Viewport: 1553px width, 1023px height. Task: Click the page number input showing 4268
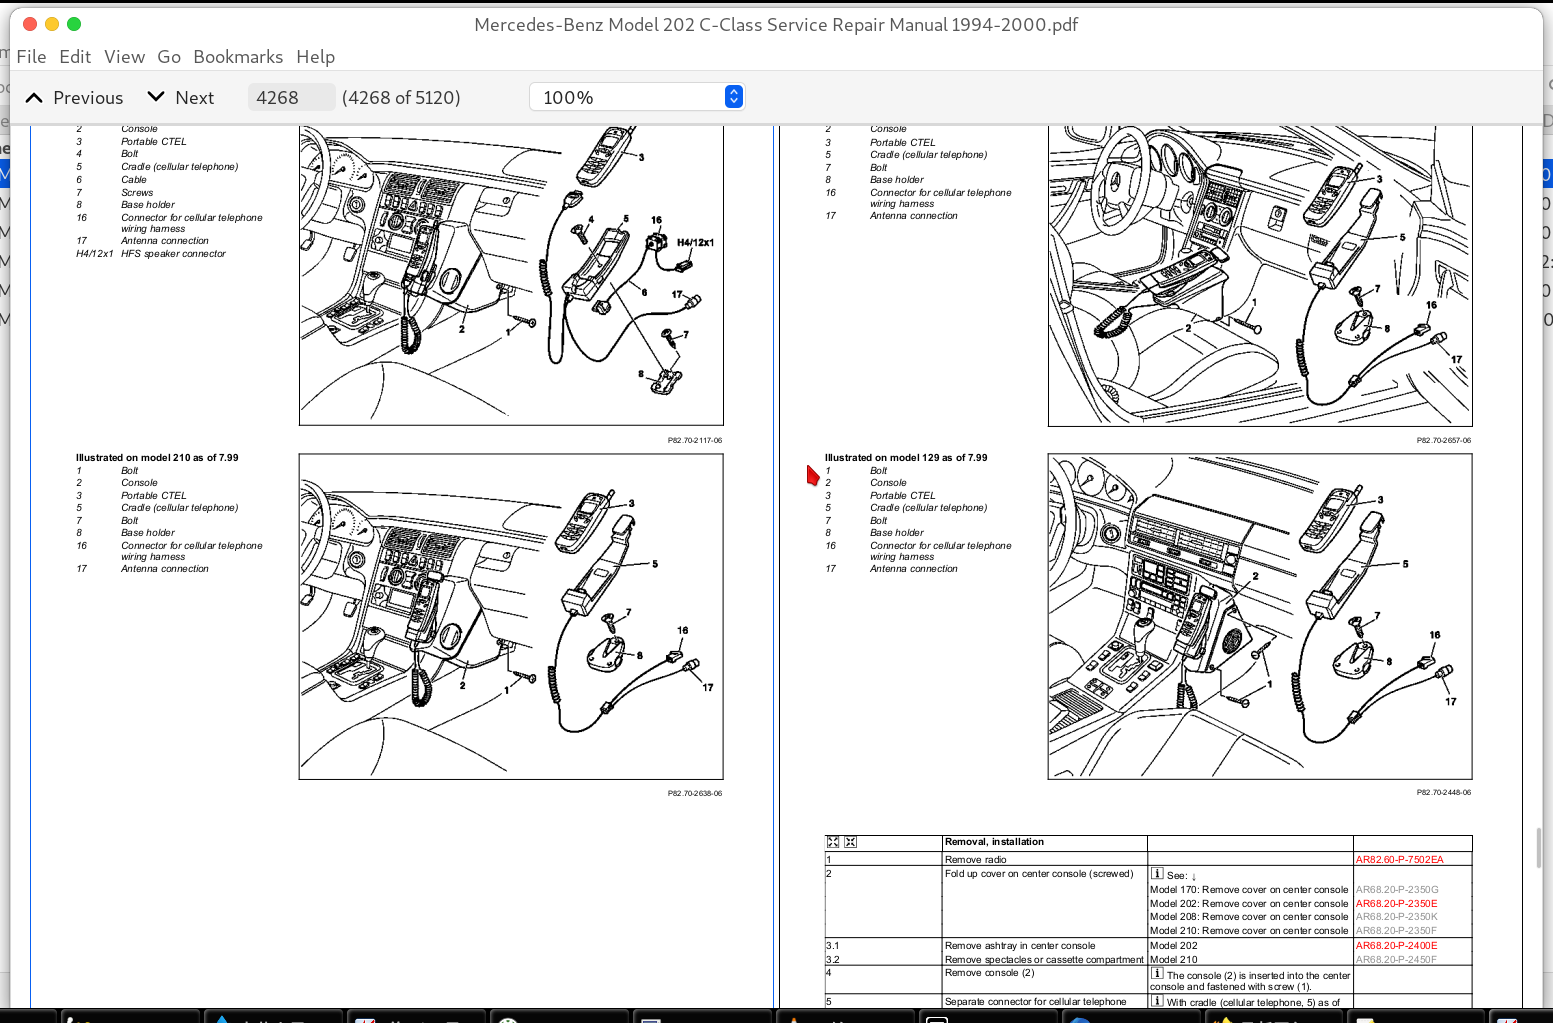(291, 96)
